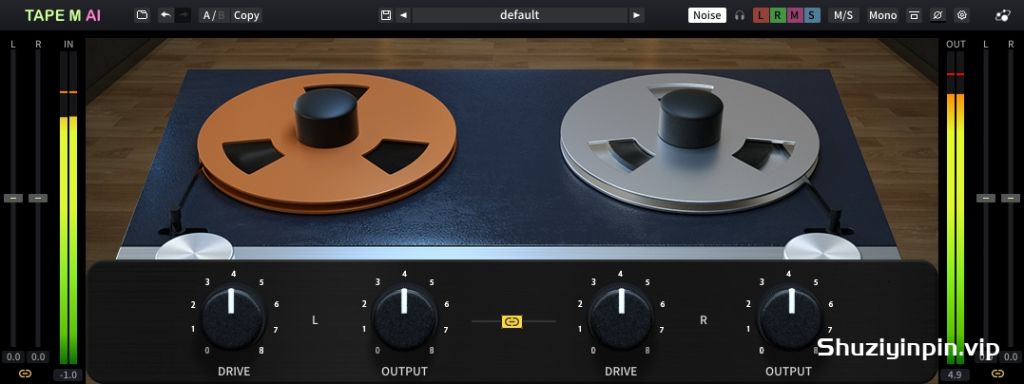Select the blue S side channel button
Image resolution: width=1024 pixels, height=384 pixels.
click(x=812, y=15)
